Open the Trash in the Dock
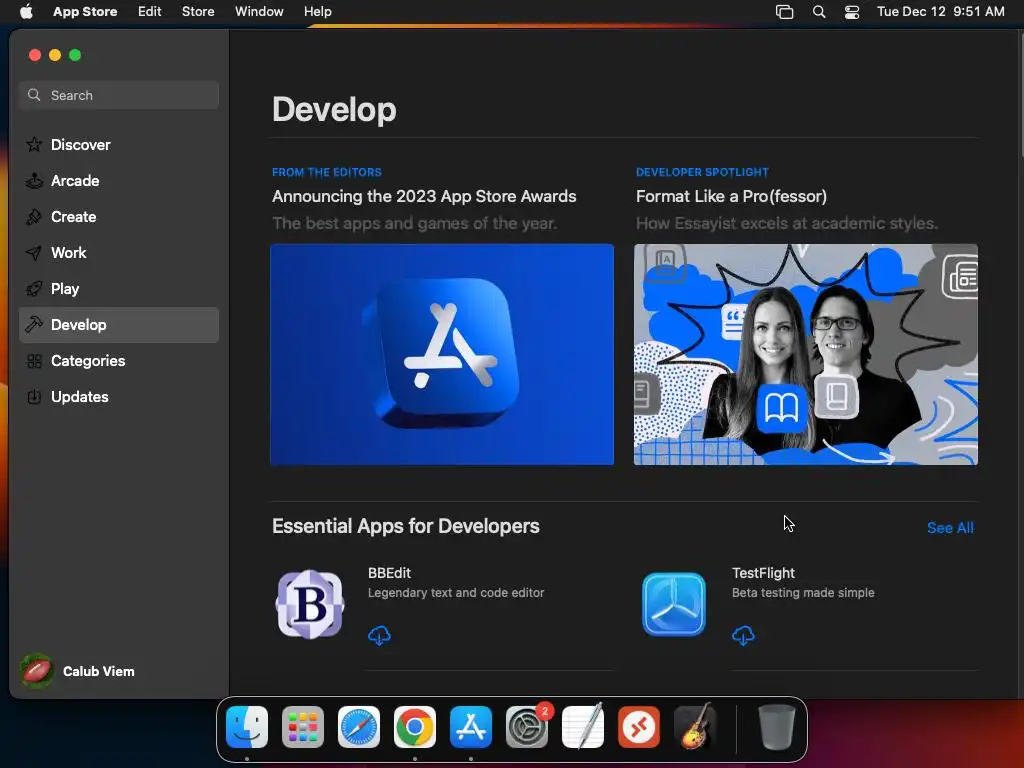Image resolution: width=1024 pixels, height=768 pixels. (776, 727)
